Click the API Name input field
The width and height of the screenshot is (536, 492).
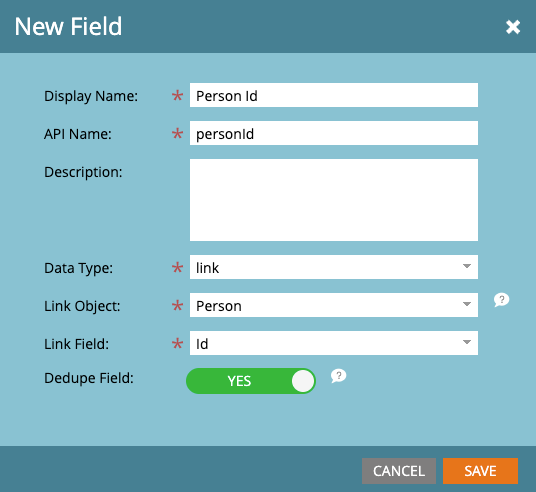[x=334, y=133]
